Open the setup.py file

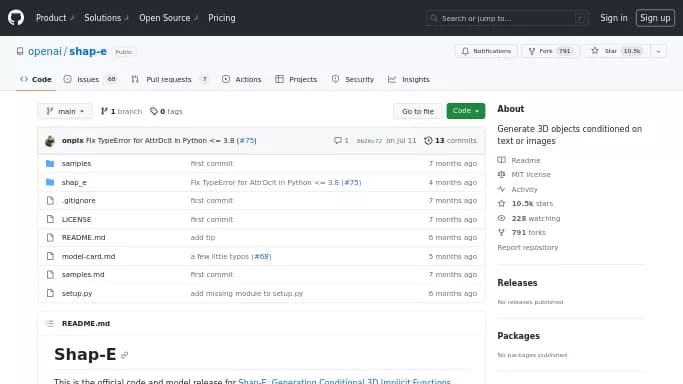tap(77, 293)
